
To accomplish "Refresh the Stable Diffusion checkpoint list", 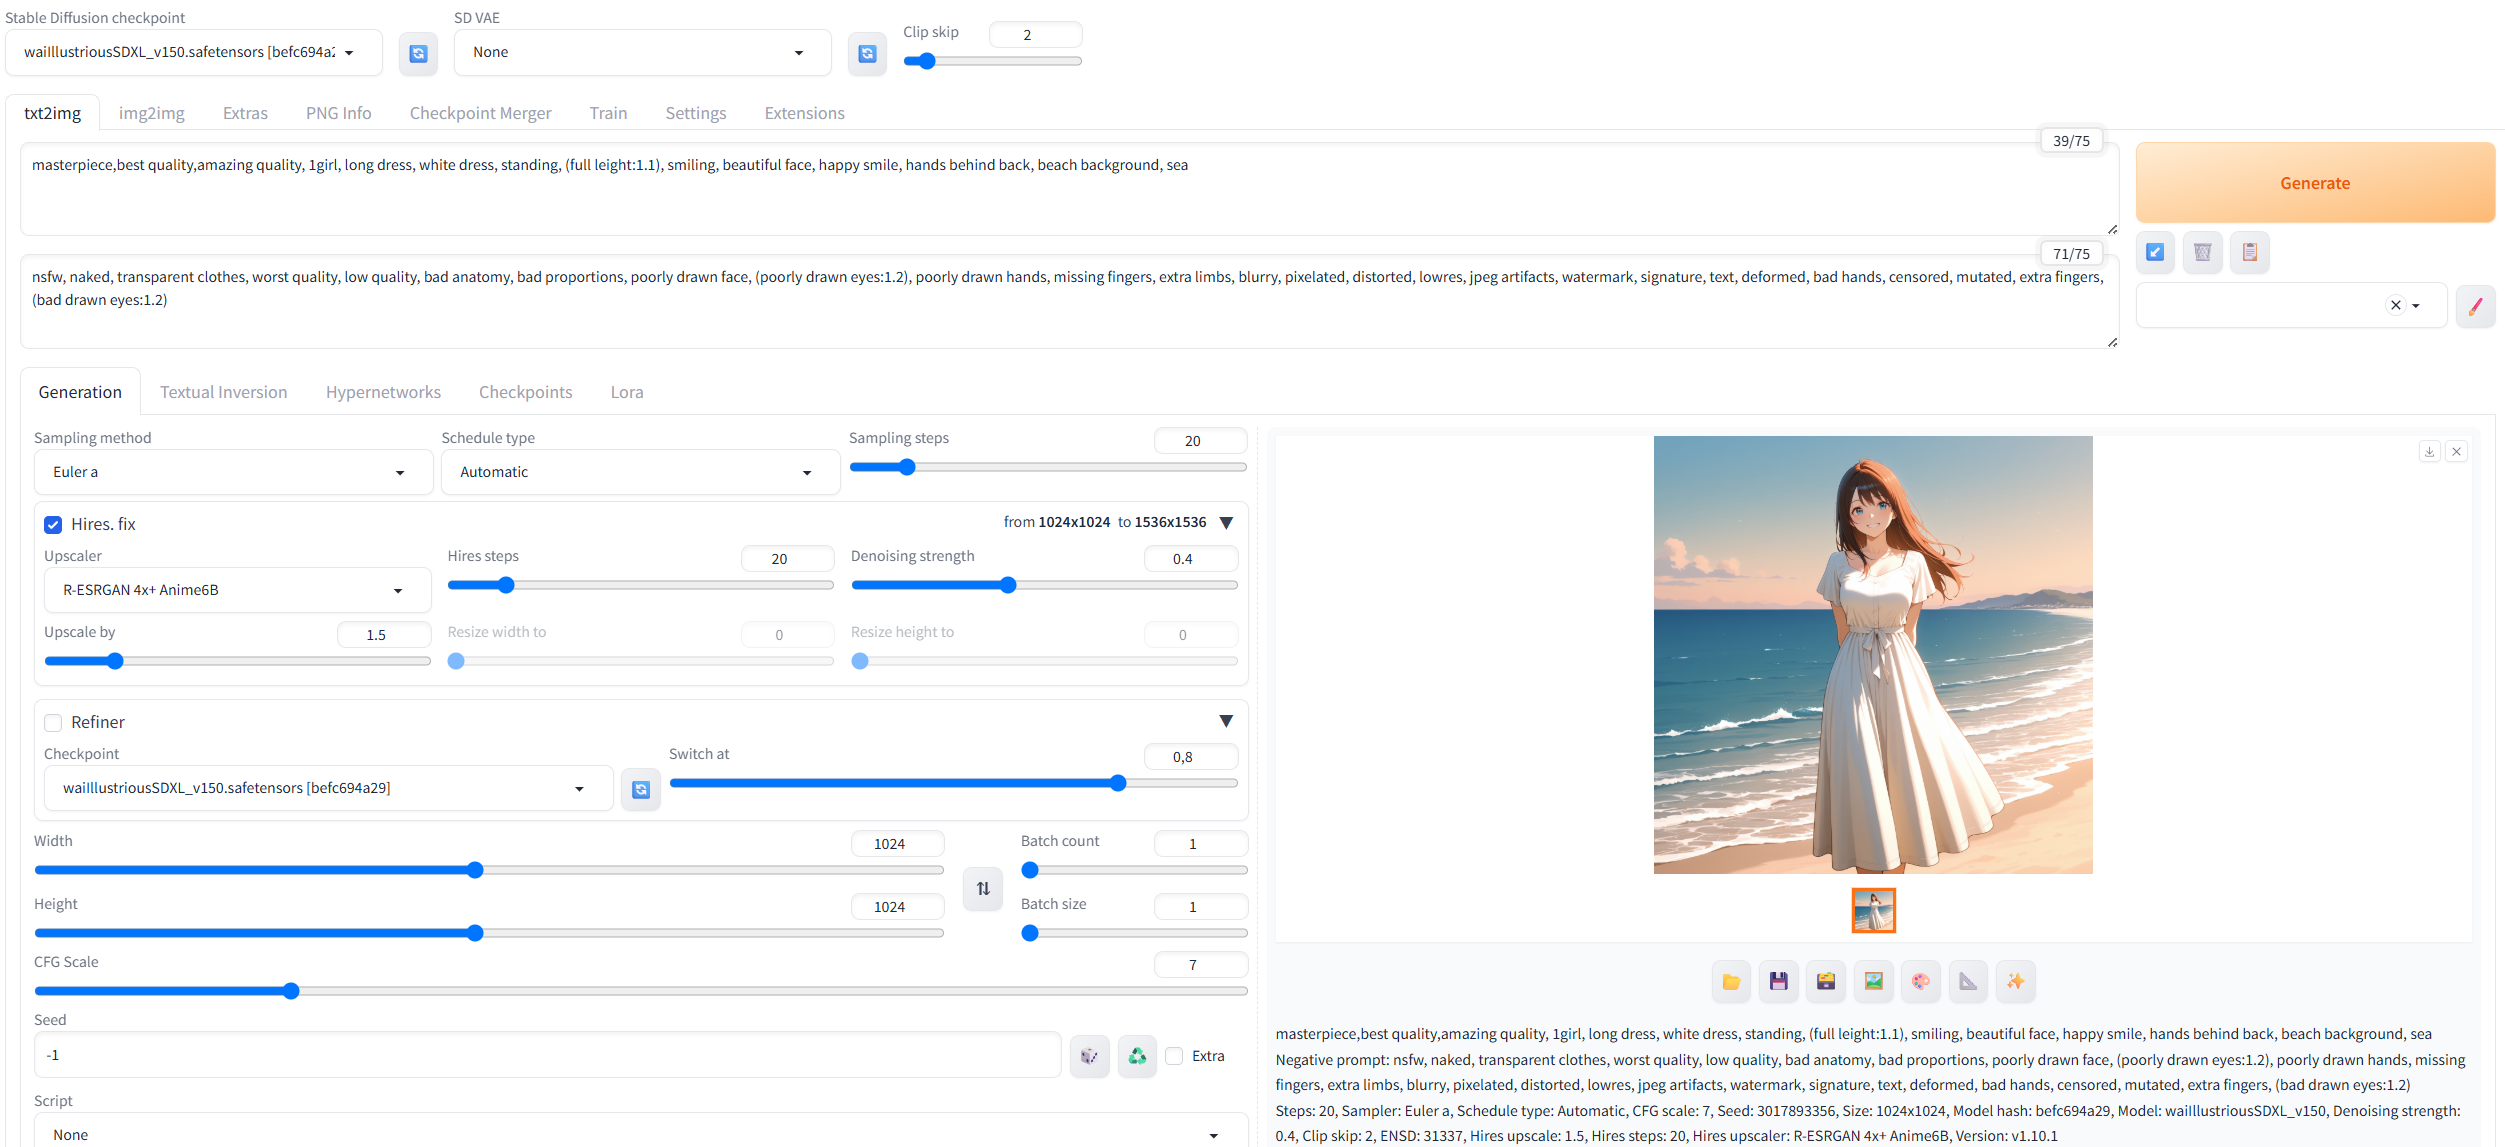I will pos(418,53).
